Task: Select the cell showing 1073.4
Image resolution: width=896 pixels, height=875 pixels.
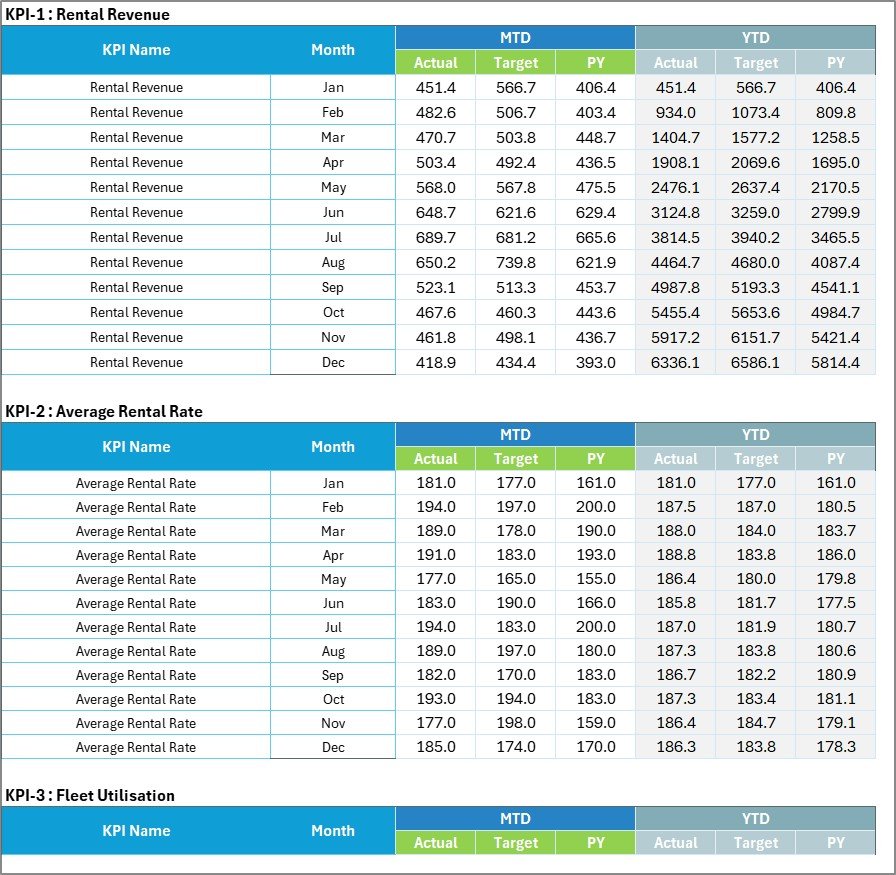Action: [755, 113]
